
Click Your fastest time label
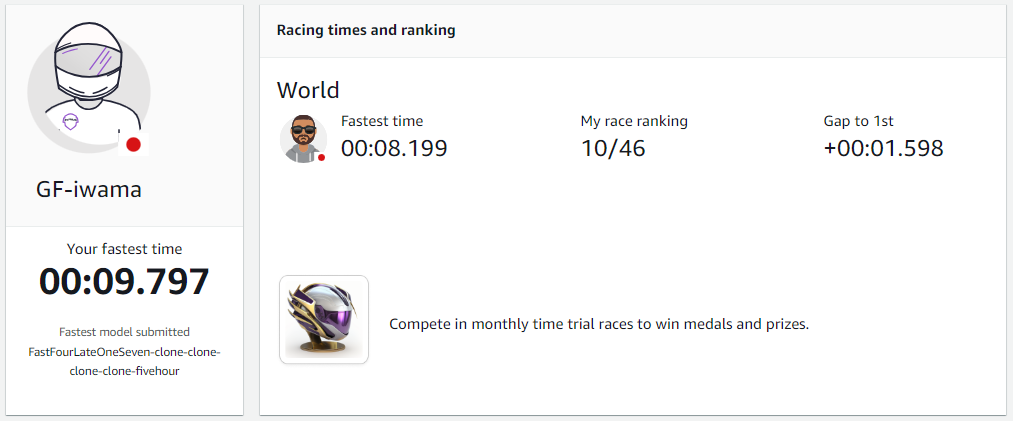(124, 249)
